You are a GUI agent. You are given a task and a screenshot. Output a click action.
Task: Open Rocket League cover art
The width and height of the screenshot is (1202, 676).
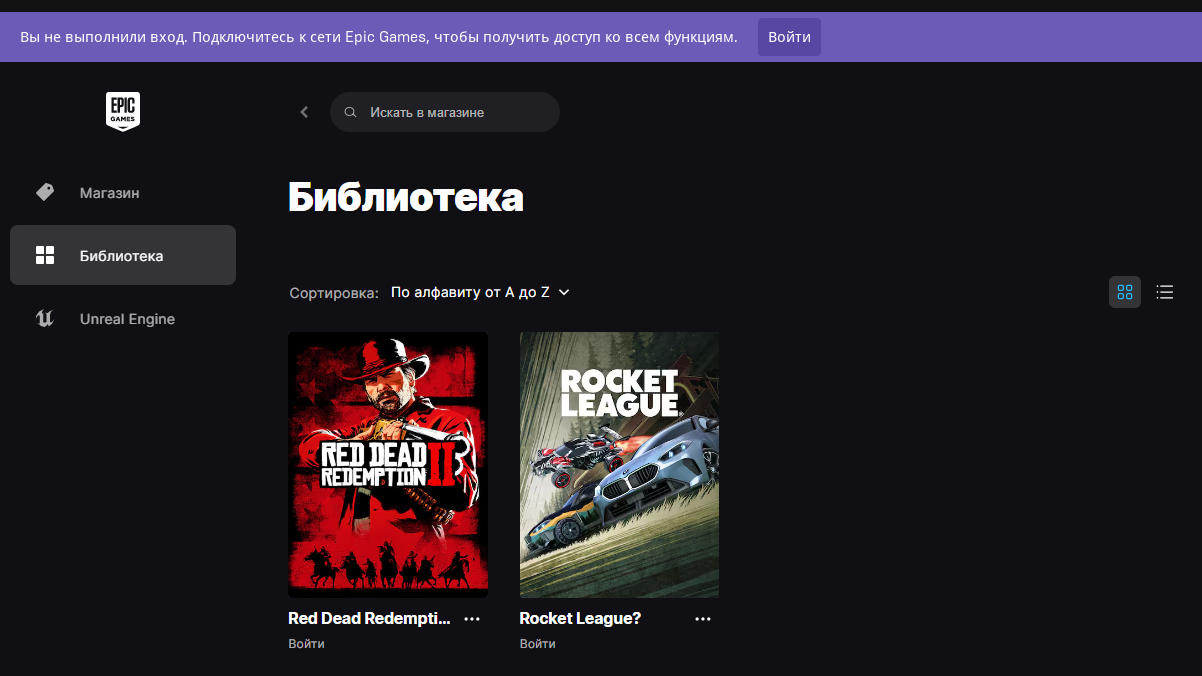619,465
